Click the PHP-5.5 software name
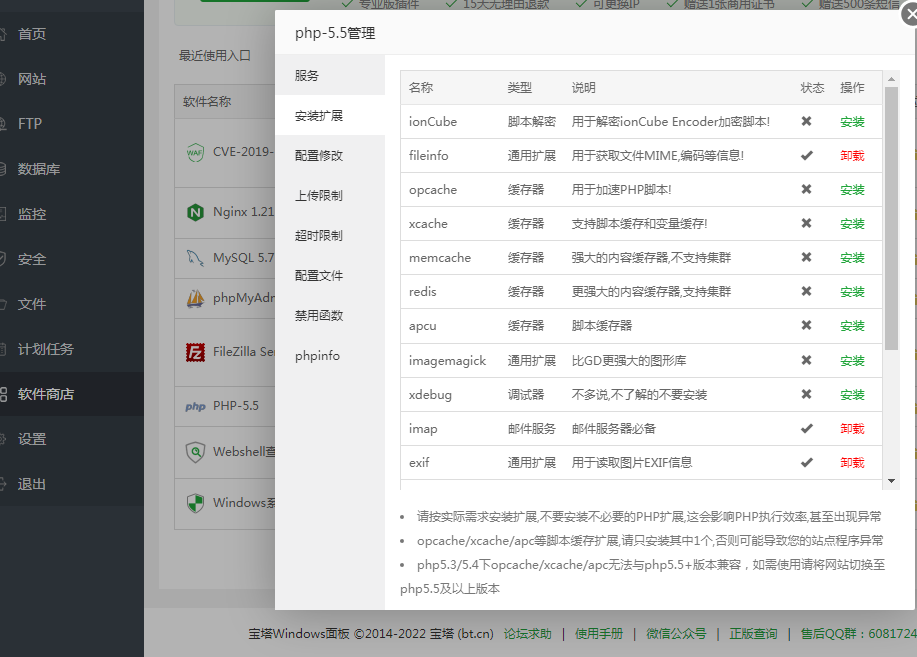The height and width of the screenshot is (657, 917). (x=236, y=405)
